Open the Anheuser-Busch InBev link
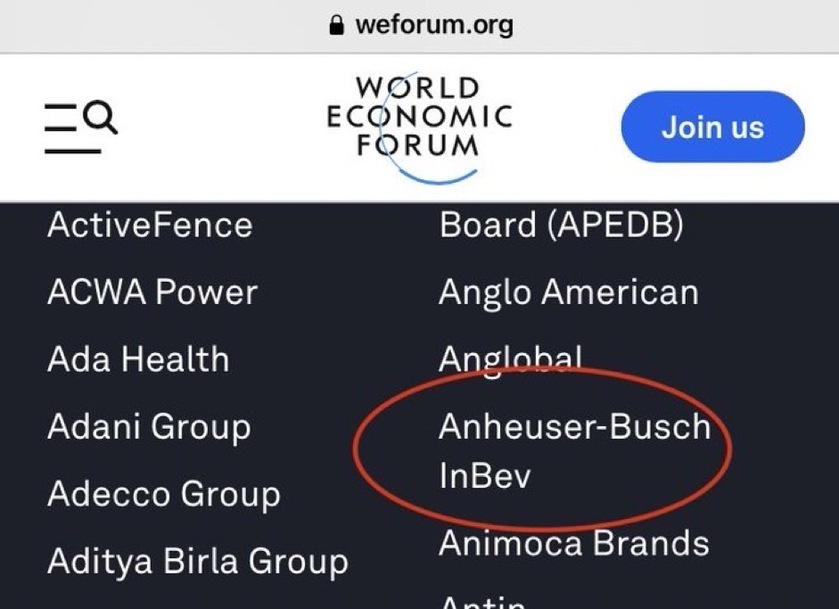Viewport: 839px width, 609px height. point(575,451)
